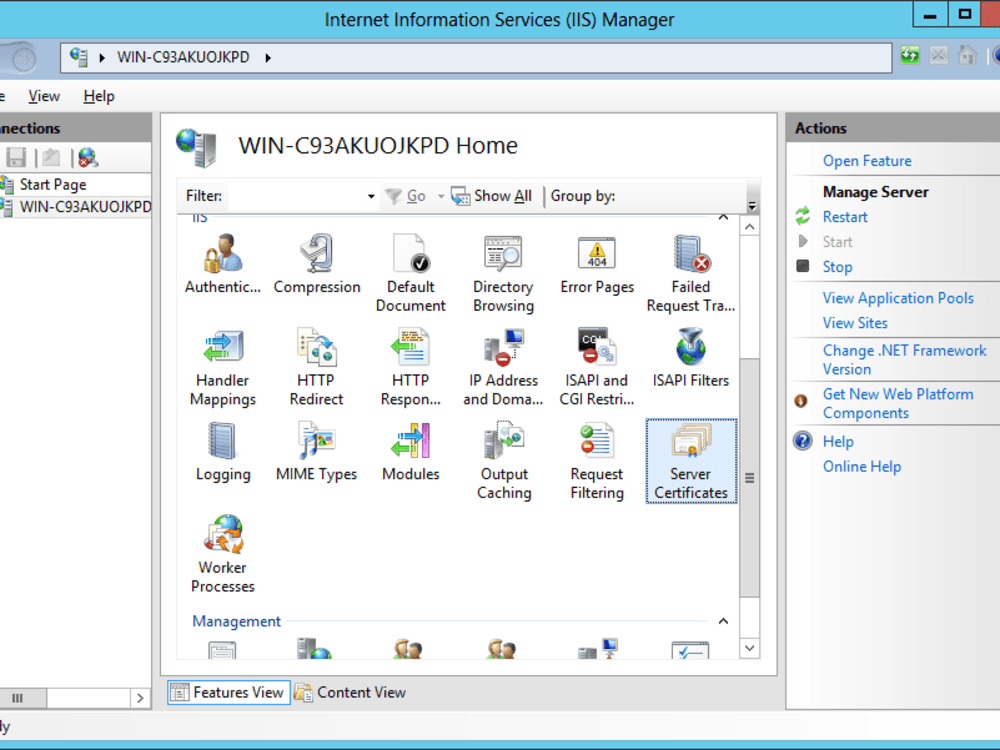Open the Handler Mappings feature

tap(223, 367)
